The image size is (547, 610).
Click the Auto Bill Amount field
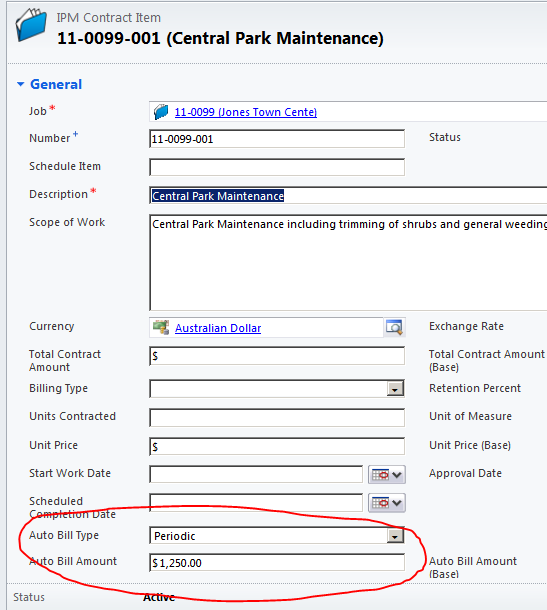pos(277,563)
